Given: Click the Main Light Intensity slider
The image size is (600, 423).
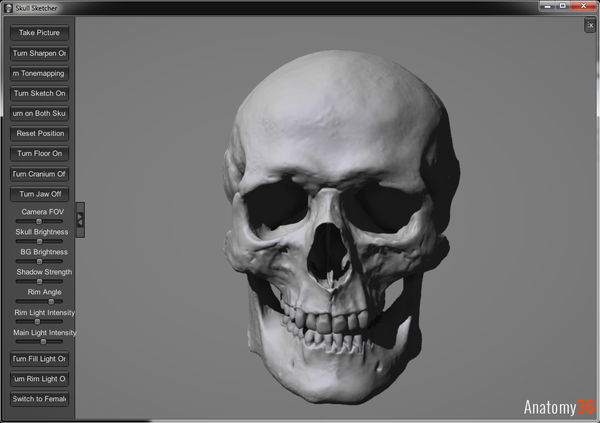Looking at the screenshot, I should coord(40,341).
